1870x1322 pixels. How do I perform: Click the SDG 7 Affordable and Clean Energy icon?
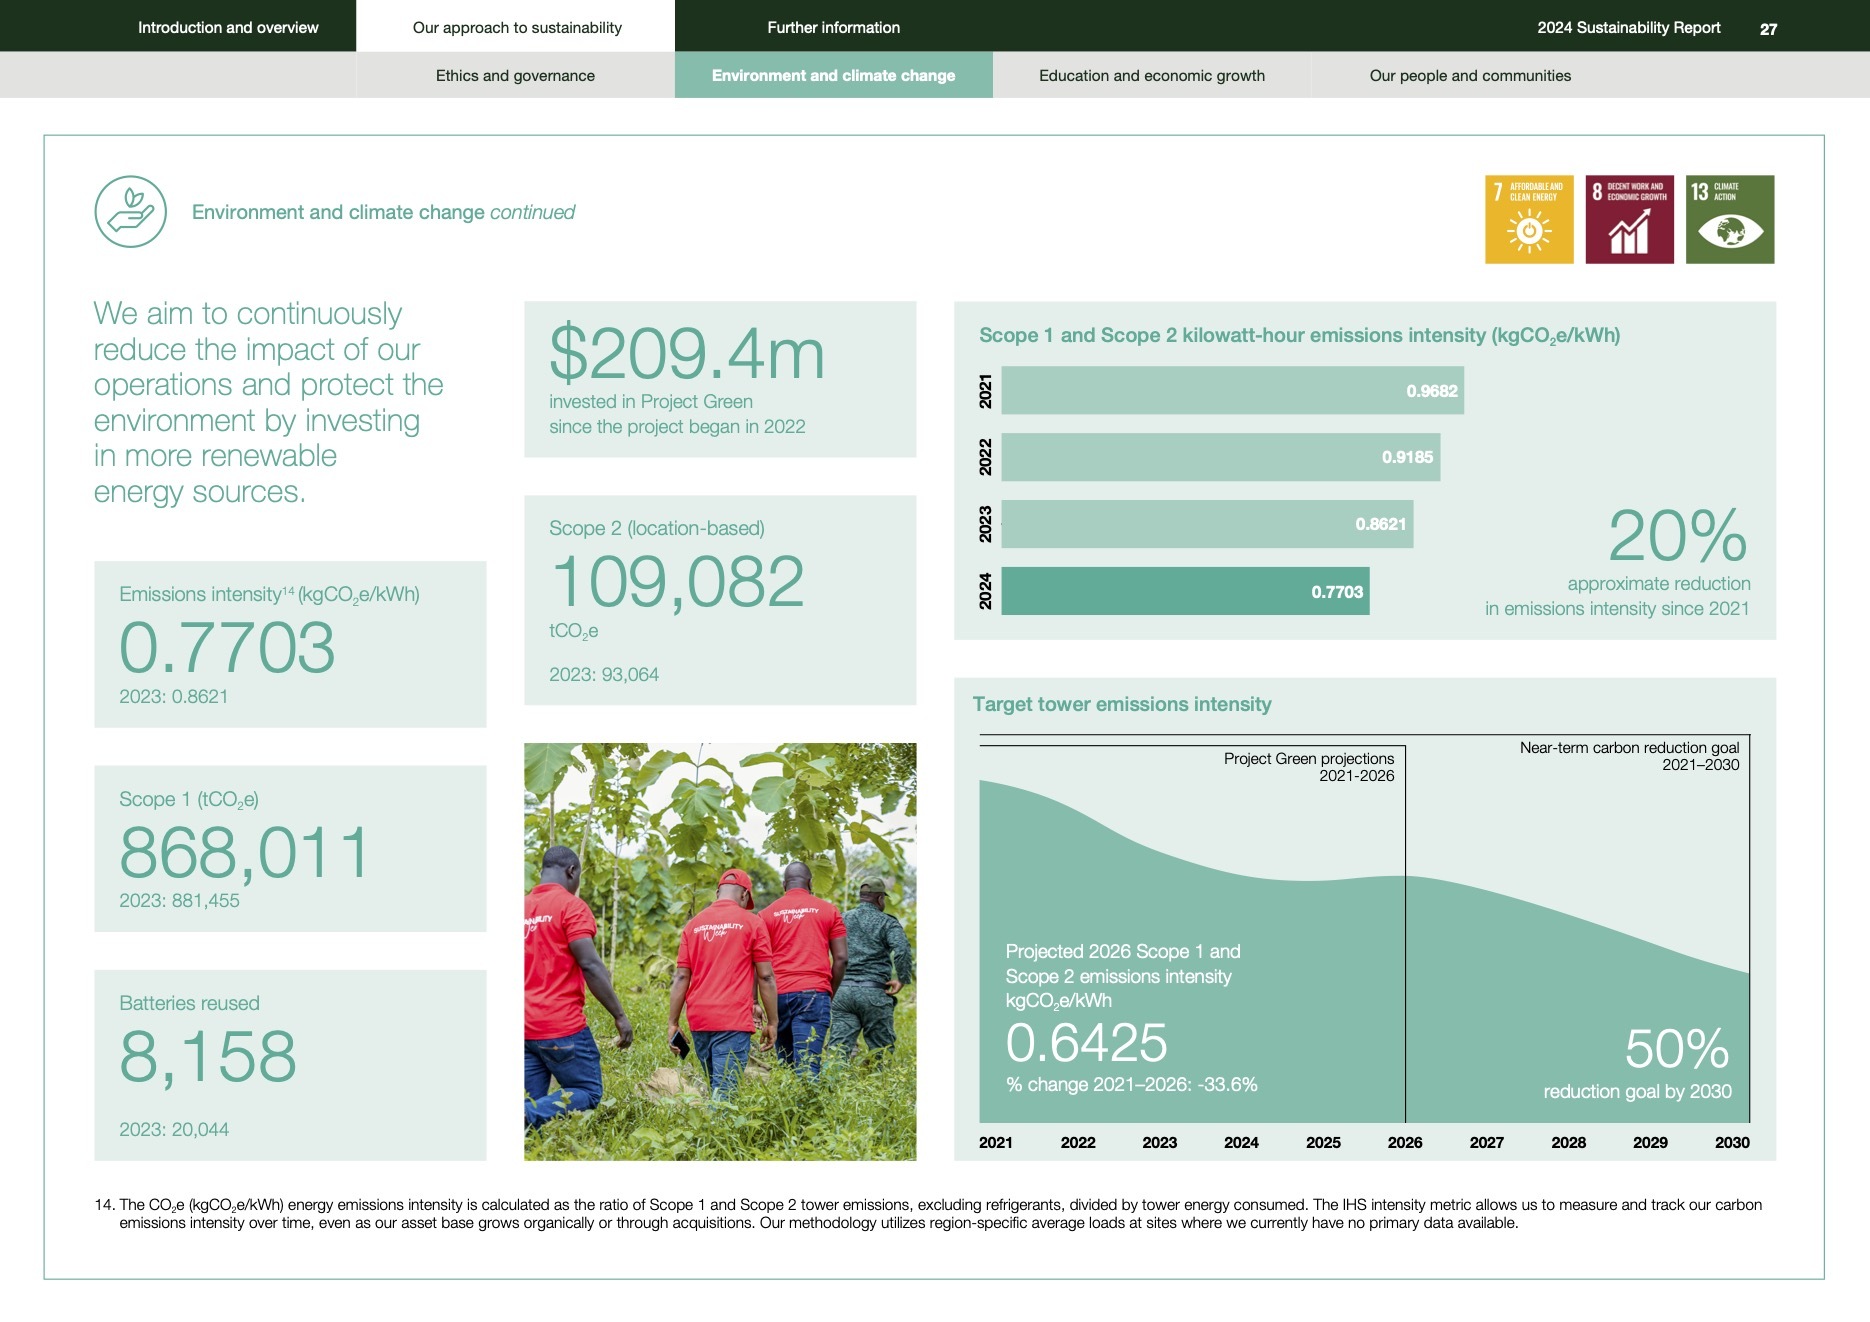click(1530, 219)
